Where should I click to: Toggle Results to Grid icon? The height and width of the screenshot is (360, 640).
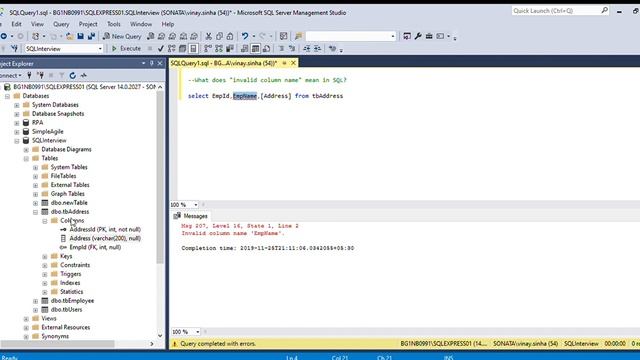[x=256, y=49]
